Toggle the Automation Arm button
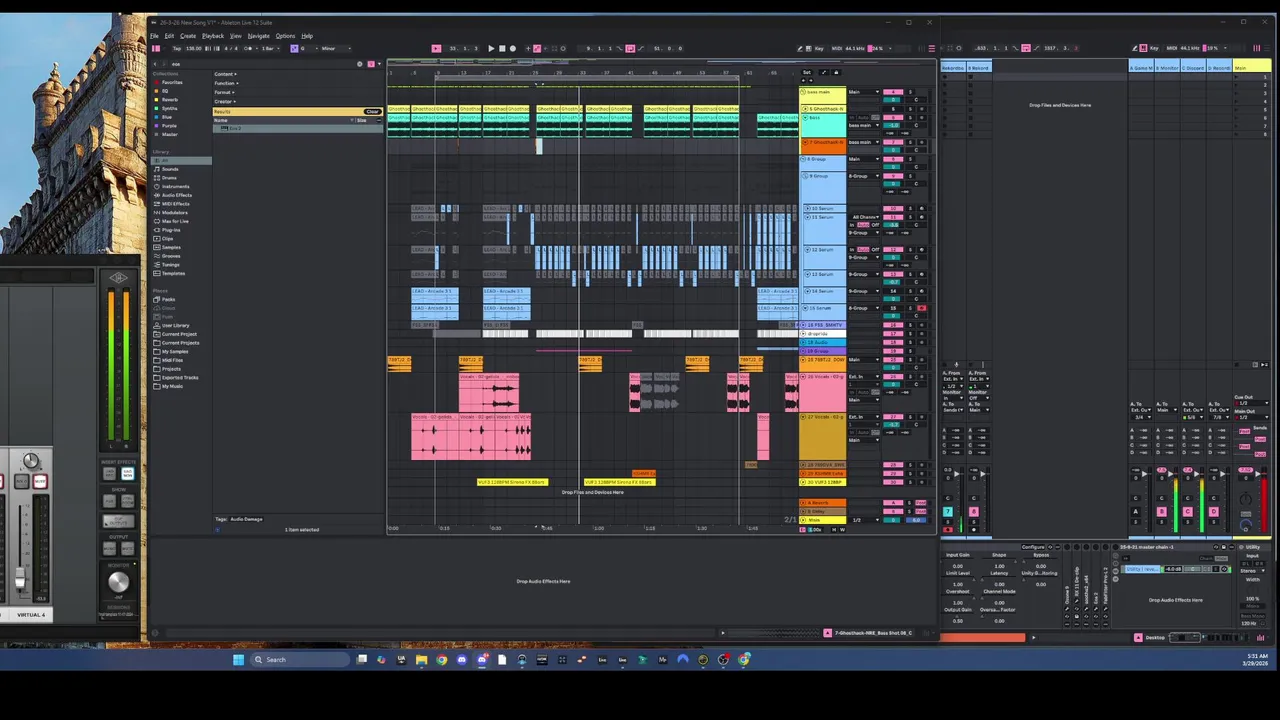 pos(537,48)
